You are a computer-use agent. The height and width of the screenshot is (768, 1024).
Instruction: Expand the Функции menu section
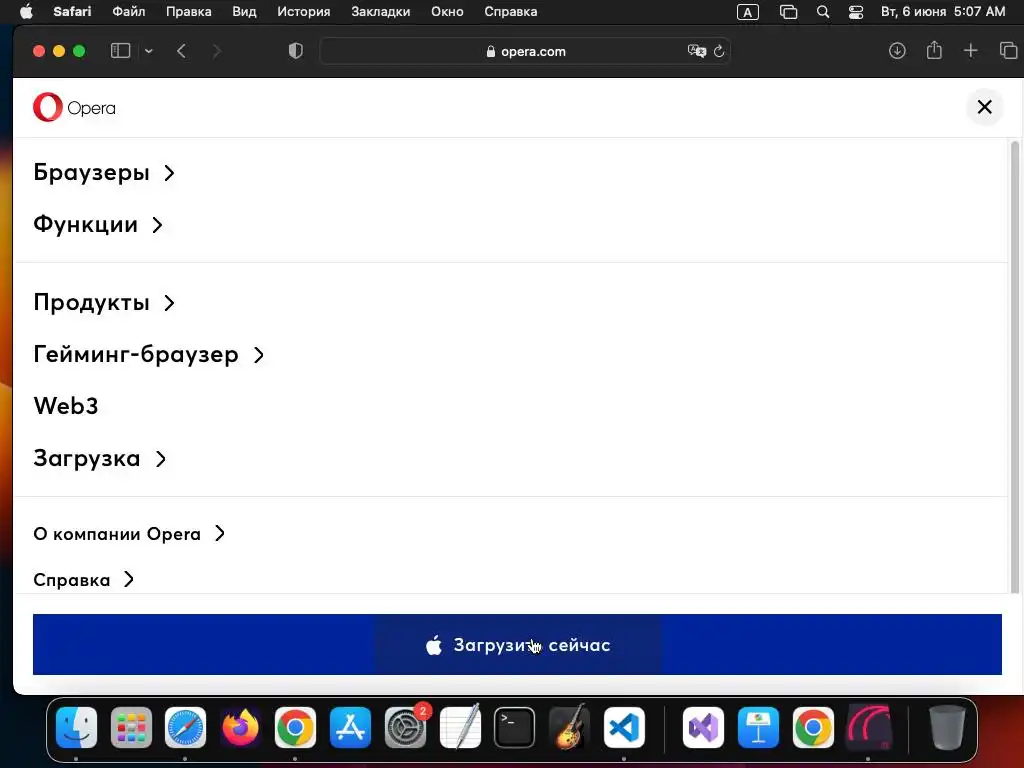coord(98,225)
